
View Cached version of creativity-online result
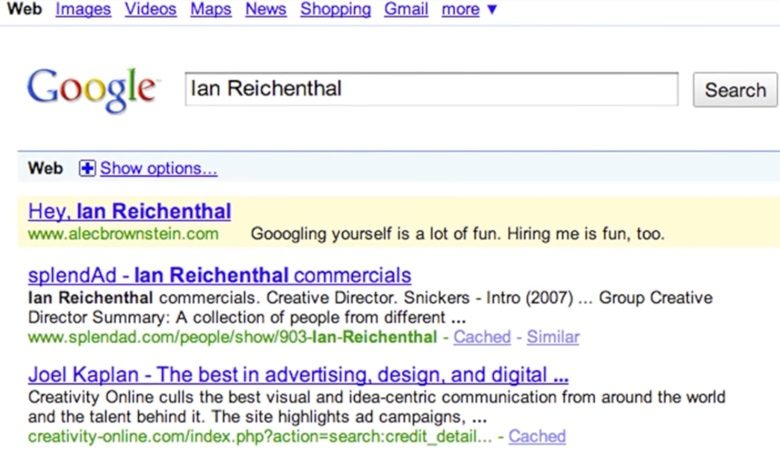point(537,437)
